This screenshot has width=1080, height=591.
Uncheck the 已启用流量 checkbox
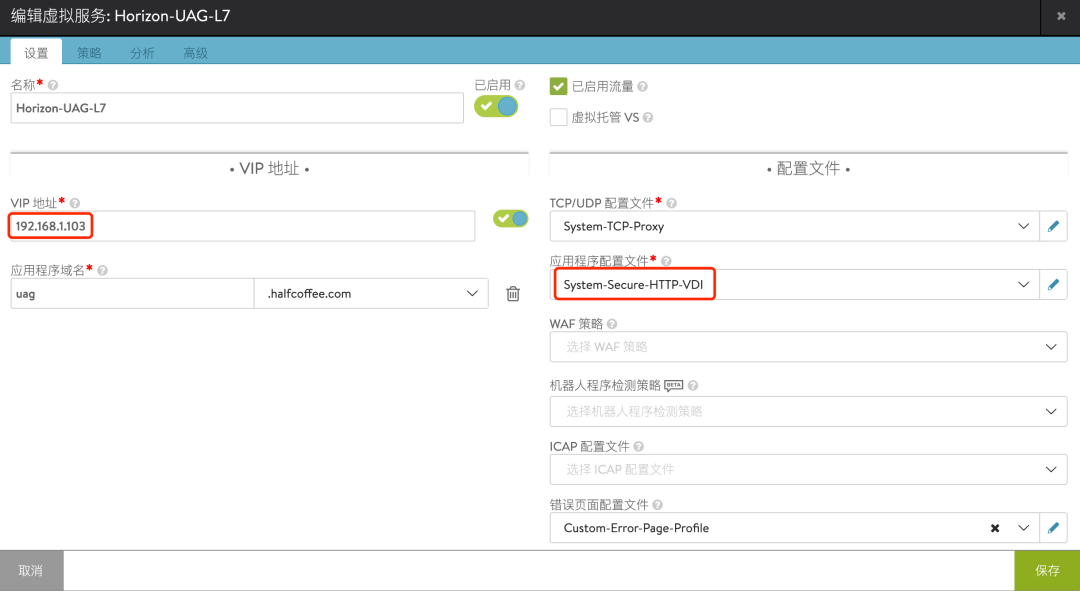pos(558,86)
